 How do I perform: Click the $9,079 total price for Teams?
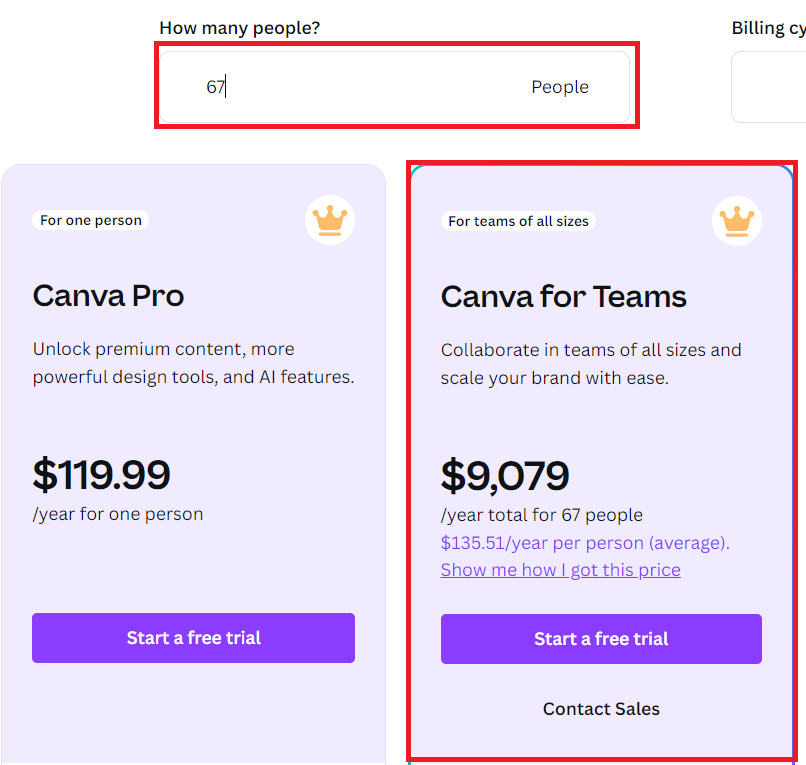click(505, 476)
